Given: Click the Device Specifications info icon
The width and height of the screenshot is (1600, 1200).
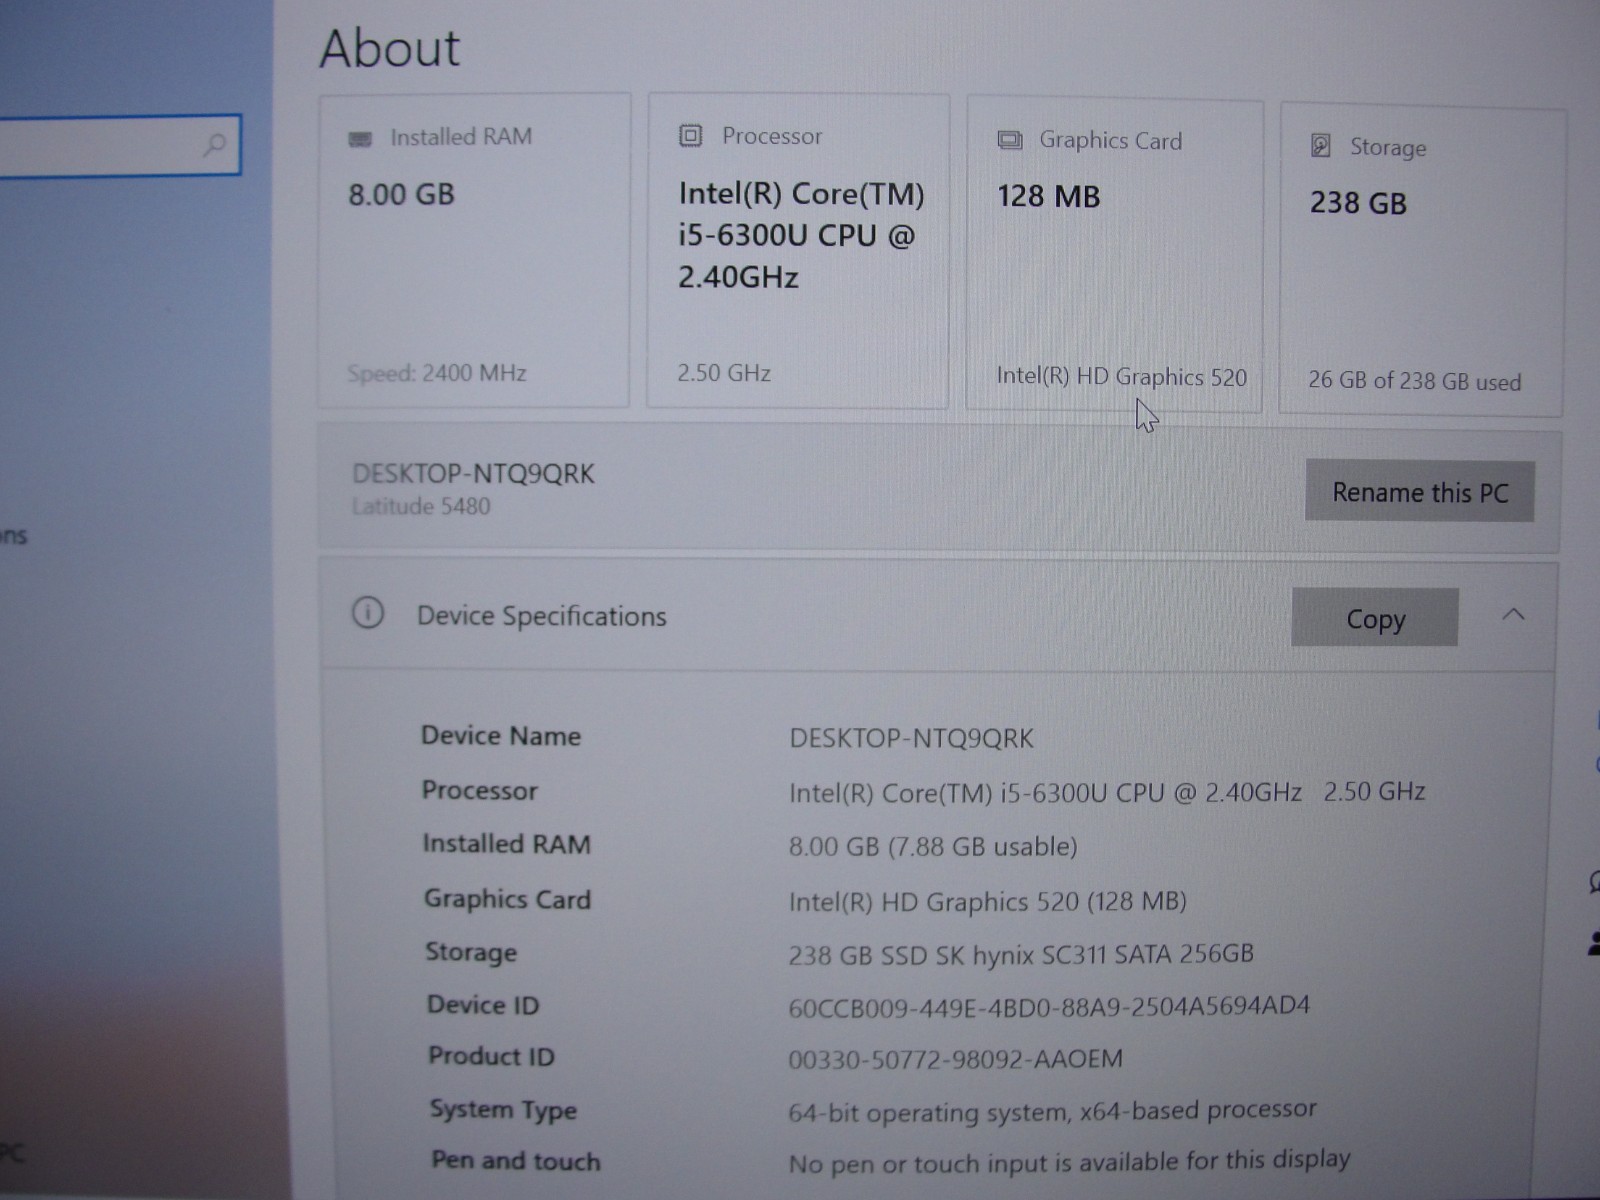Looking at the screenshot, I should click(367, 612).
